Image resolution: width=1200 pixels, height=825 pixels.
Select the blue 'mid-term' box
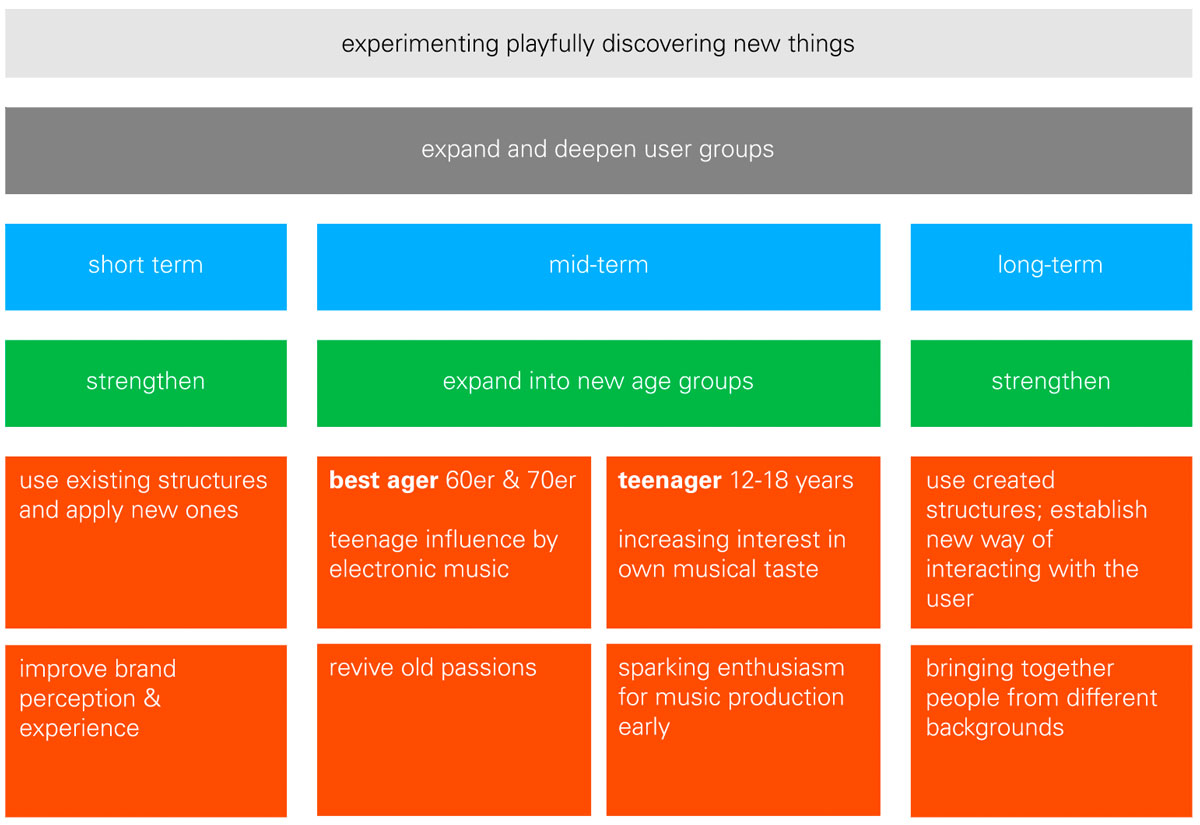coord(598,266)
